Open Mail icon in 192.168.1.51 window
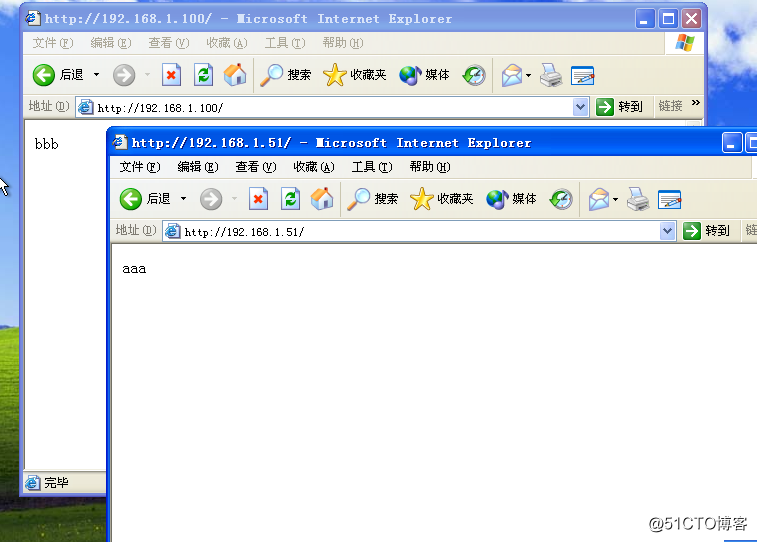The width and height of the screenshot is (757, 542). 599,199
